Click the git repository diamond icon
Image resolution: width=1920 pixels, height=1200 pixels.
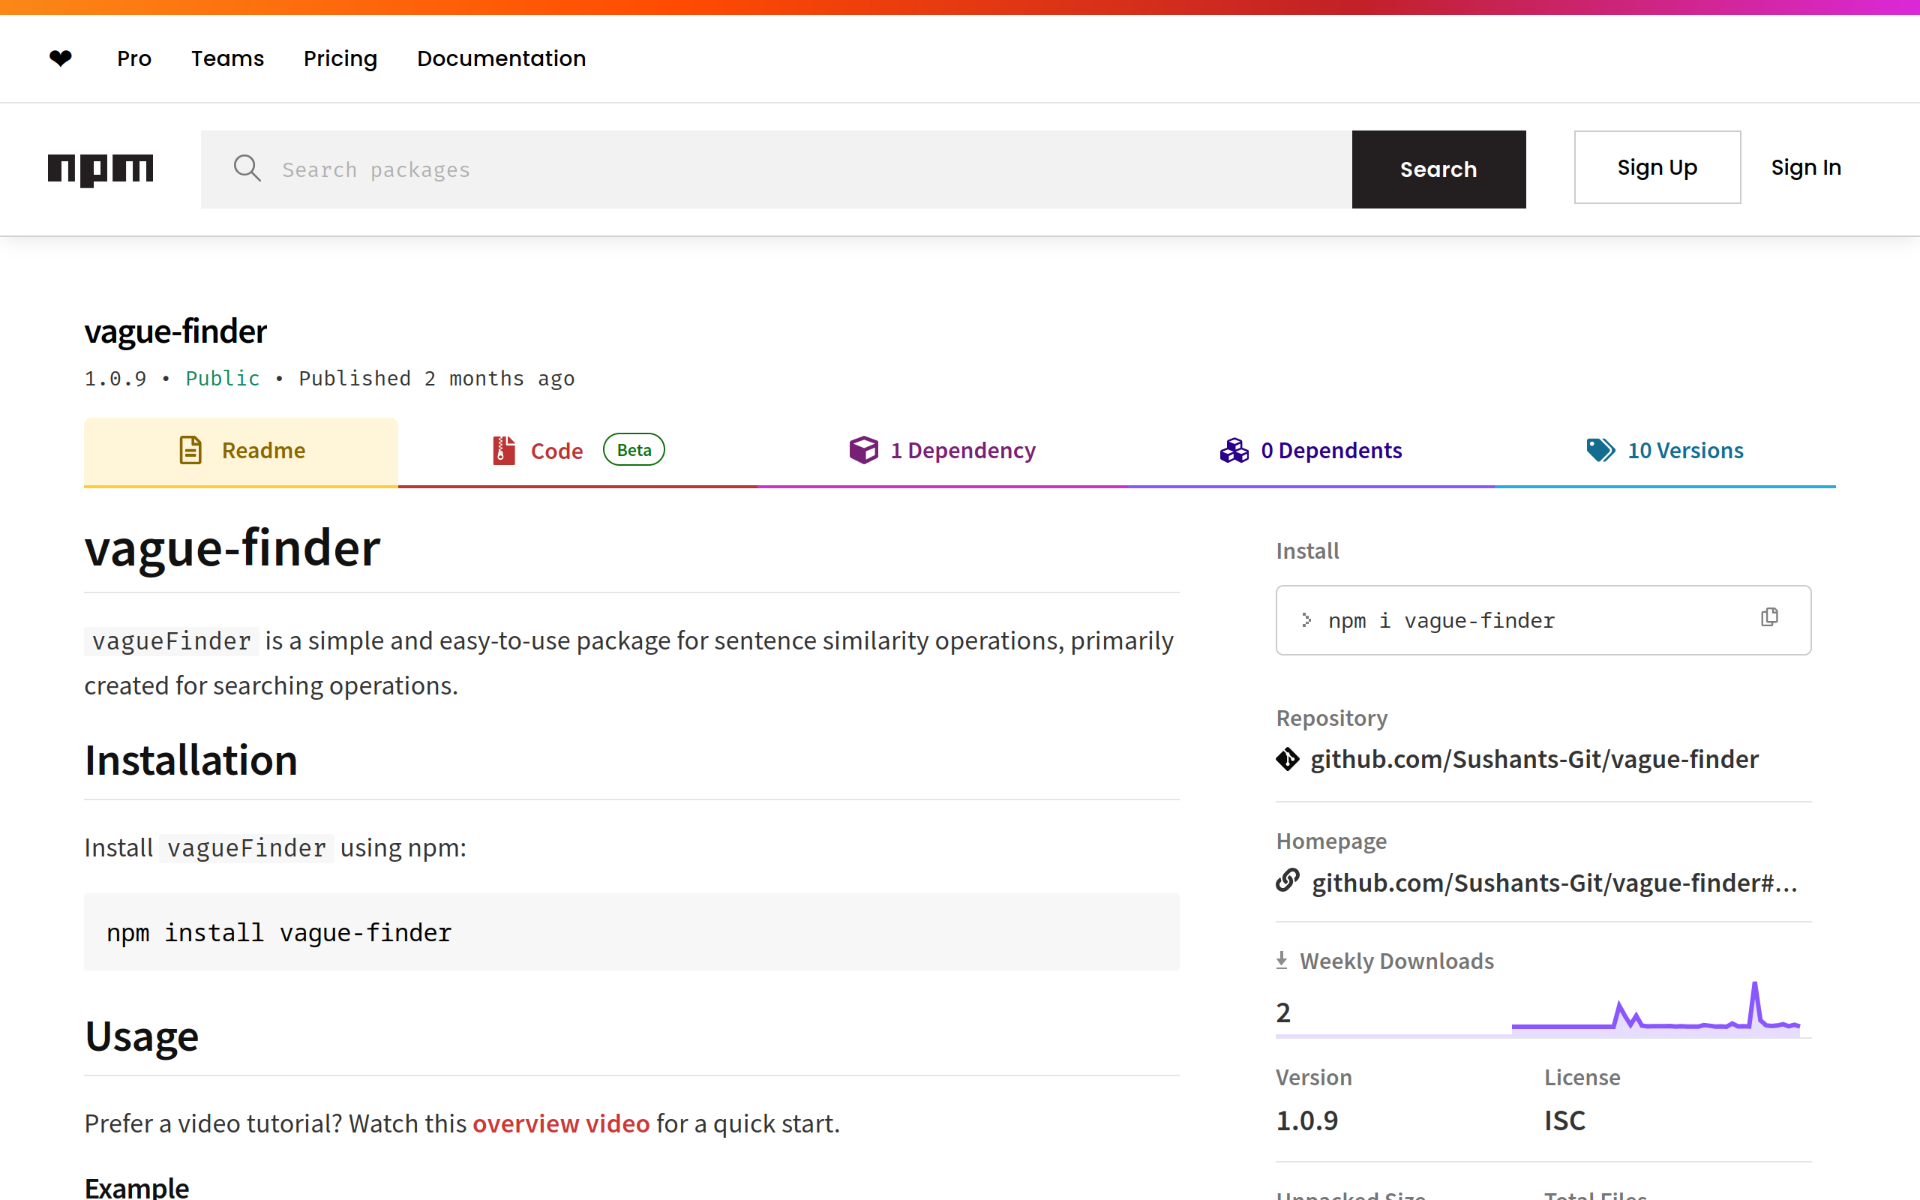(x=1288, y=760)
